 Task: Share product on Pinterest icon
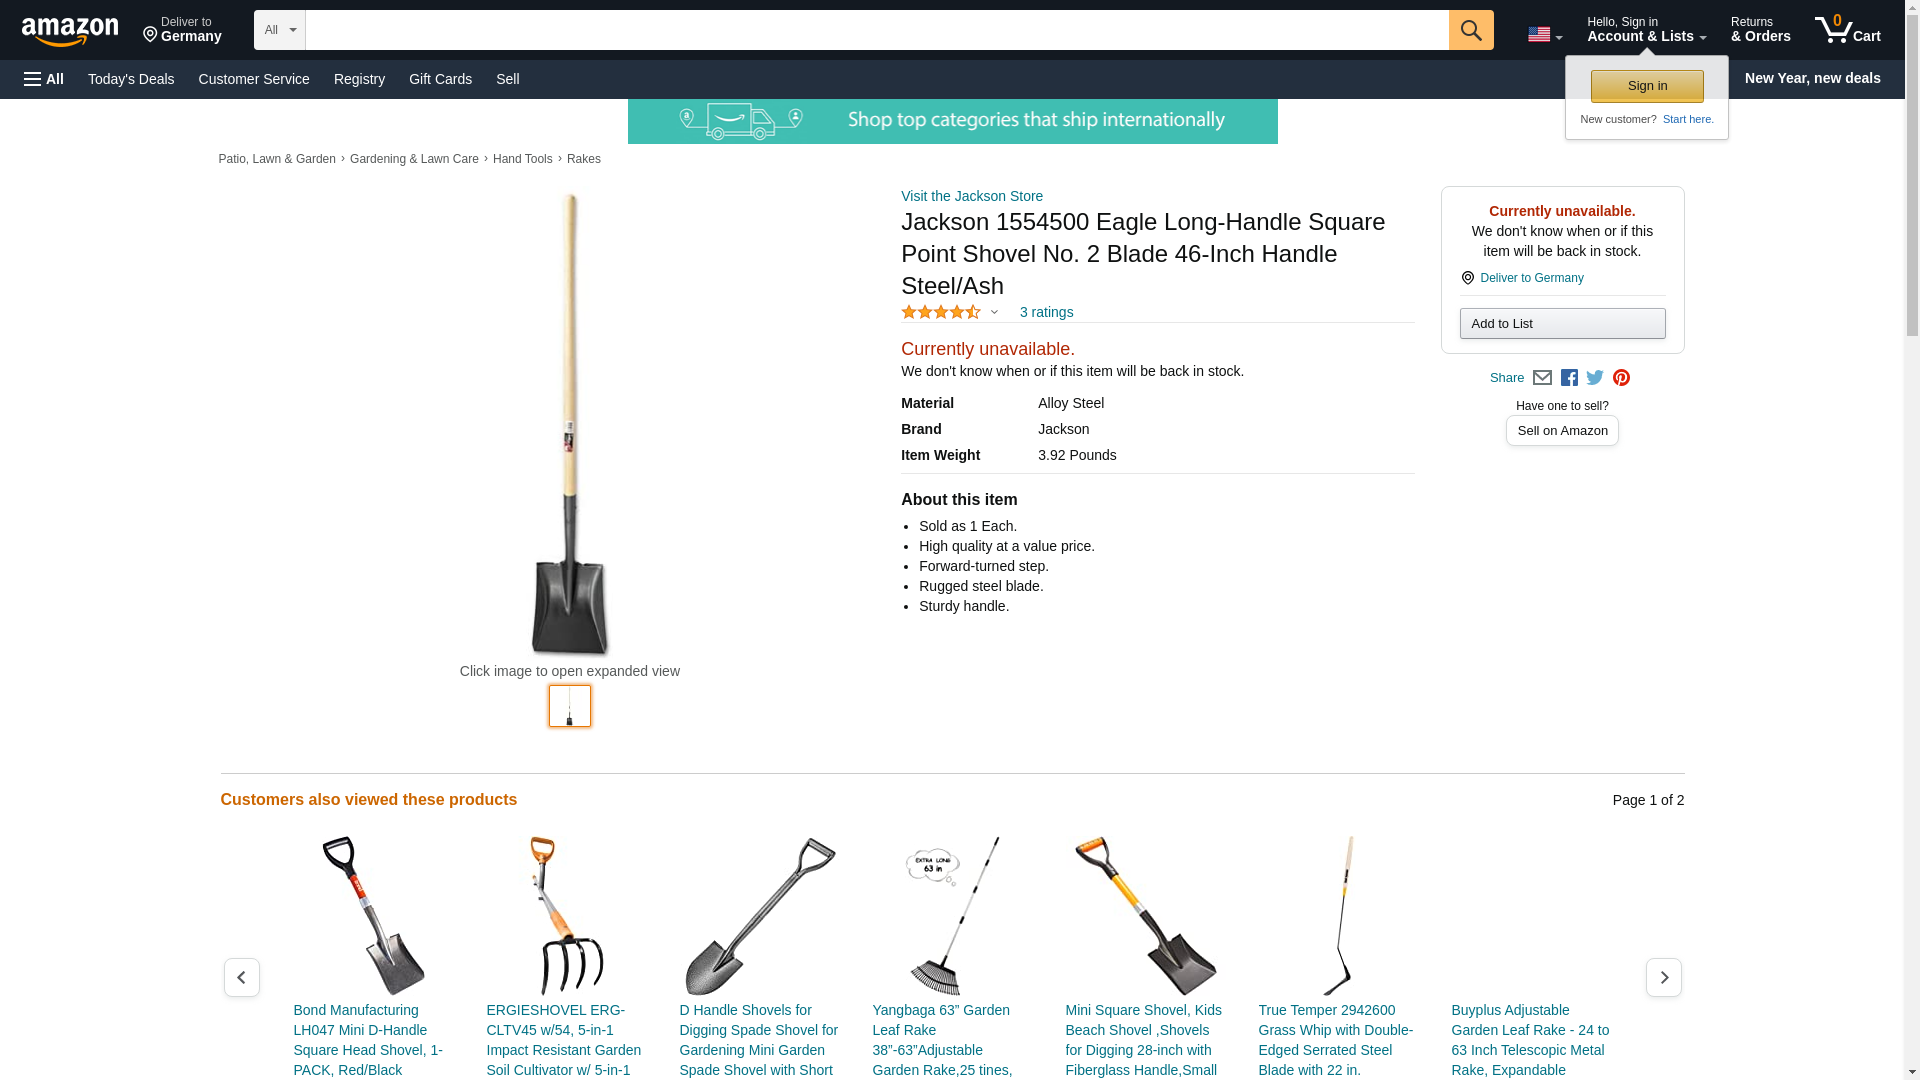pyautogui.click(x=1621, y=378)
